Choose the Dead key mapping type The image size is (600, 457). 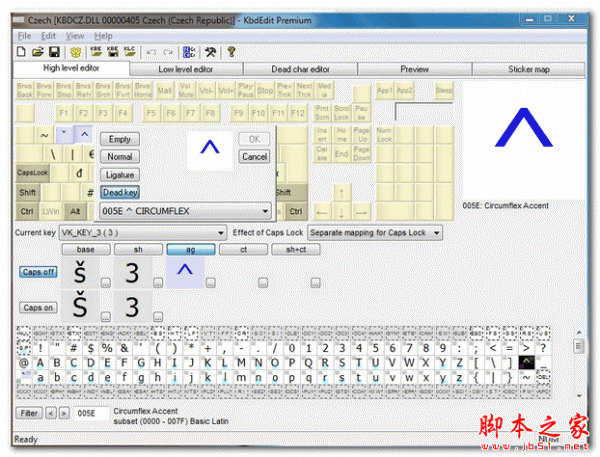point(120,192)
